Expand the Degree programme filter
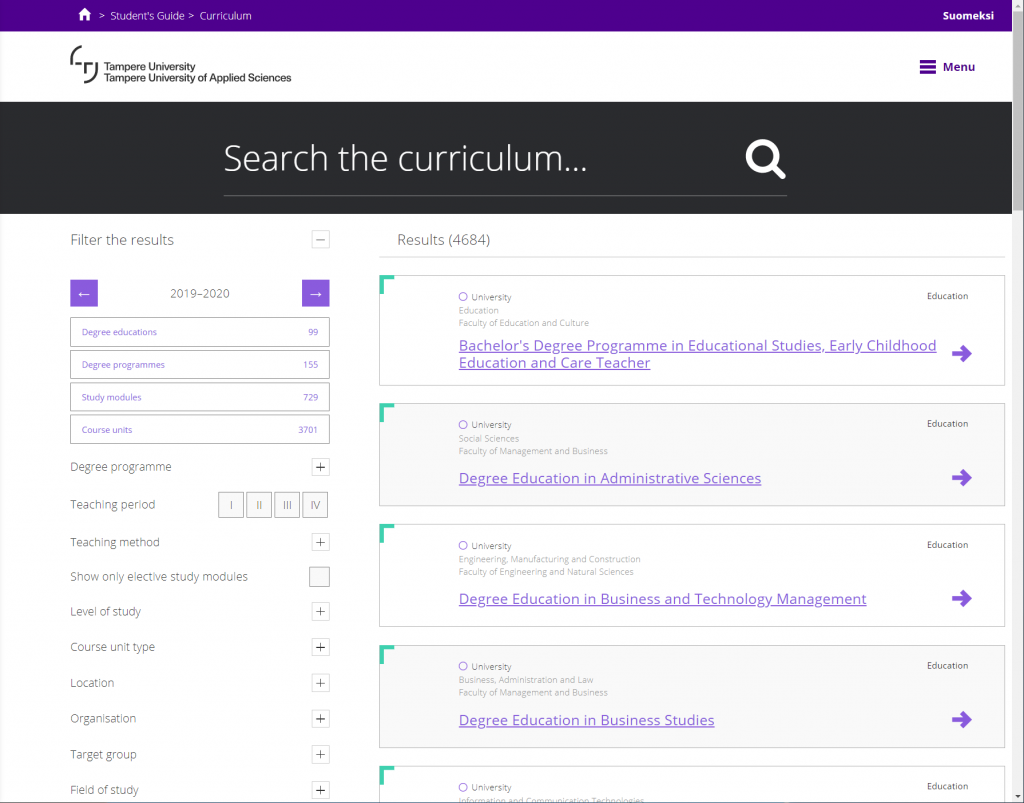Viewport: 1024px width, 803px height. pos(320,467)
